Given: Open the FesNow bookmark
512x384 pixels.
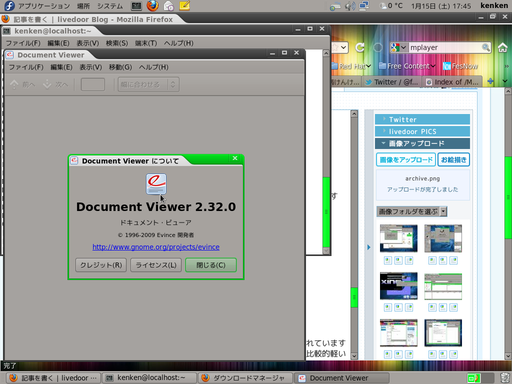Looking at the screenshot, I should tap(460, 66).
